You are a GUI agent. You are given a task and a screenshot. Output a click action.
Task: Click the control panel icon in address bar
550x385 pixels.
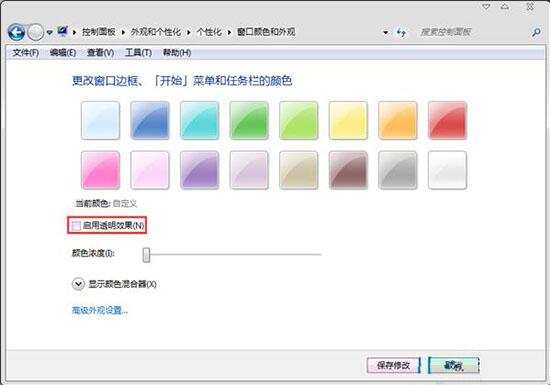(63, 32)
